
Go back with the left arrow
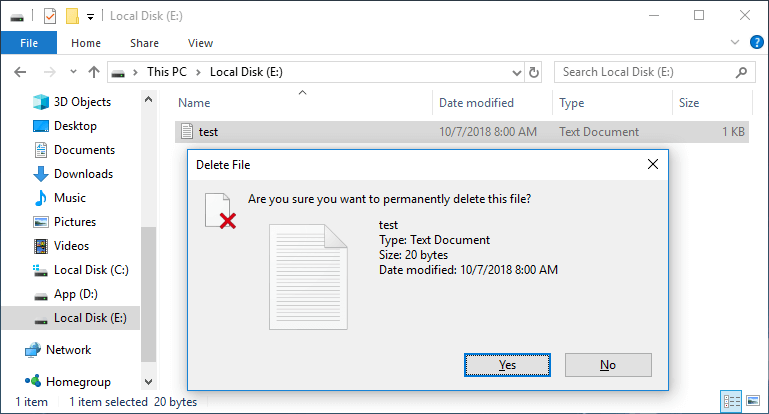click(x=20, y=73)
